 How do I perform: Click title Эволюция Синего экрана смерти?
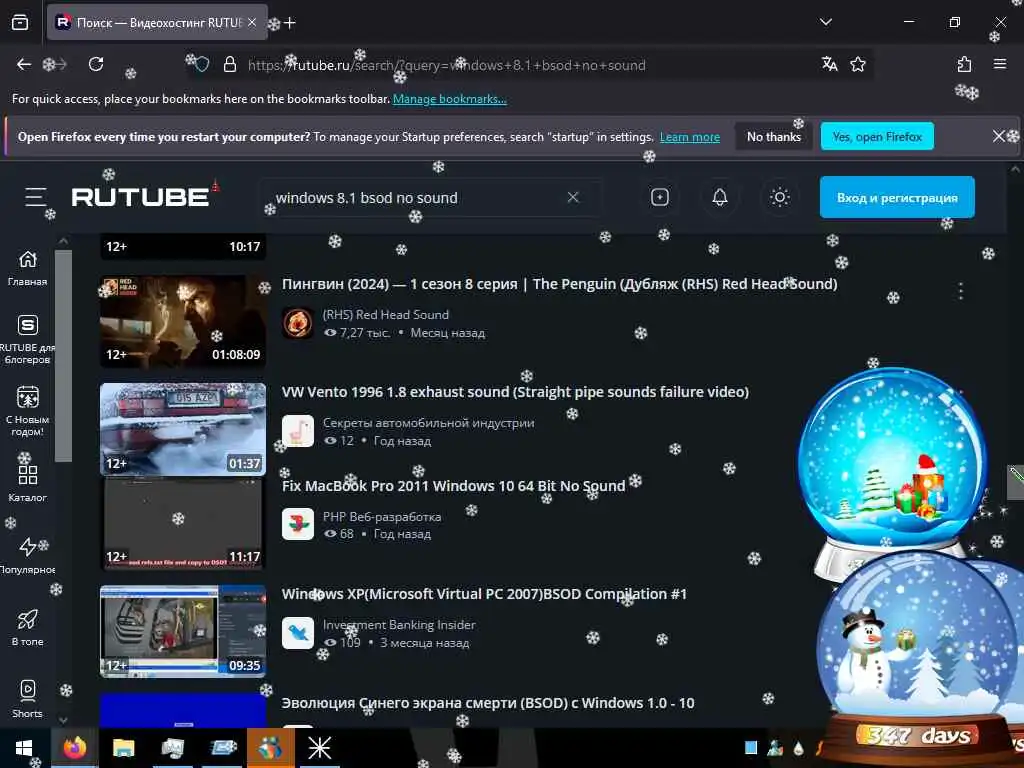[488, 703]
